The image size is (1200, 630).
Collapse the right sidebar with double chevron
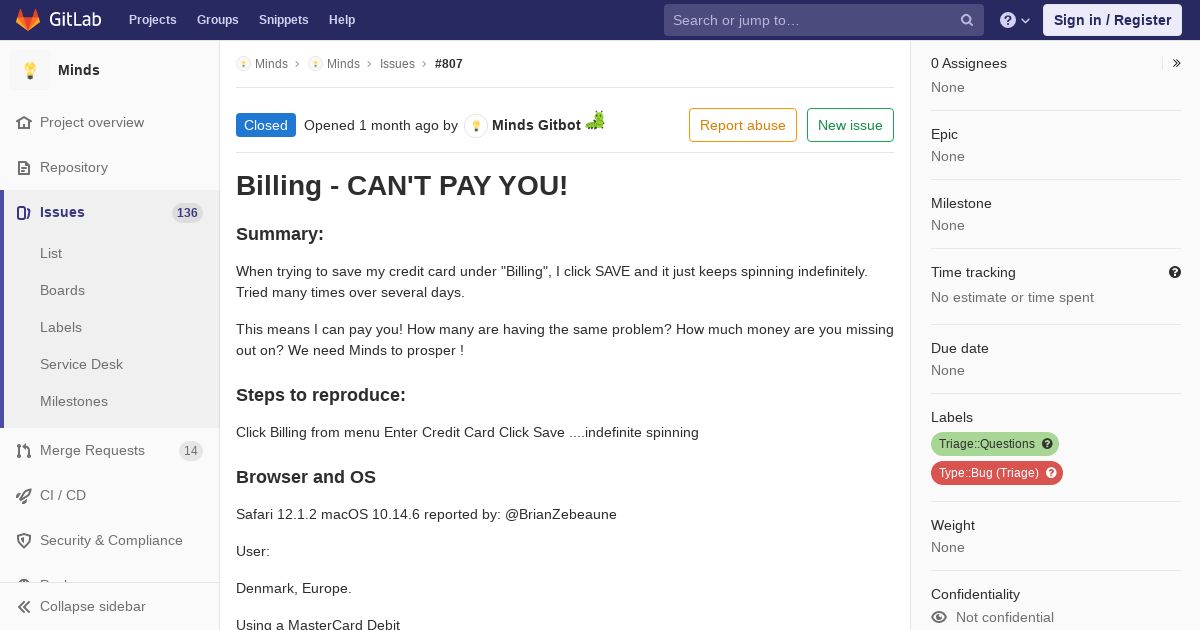1176,63
